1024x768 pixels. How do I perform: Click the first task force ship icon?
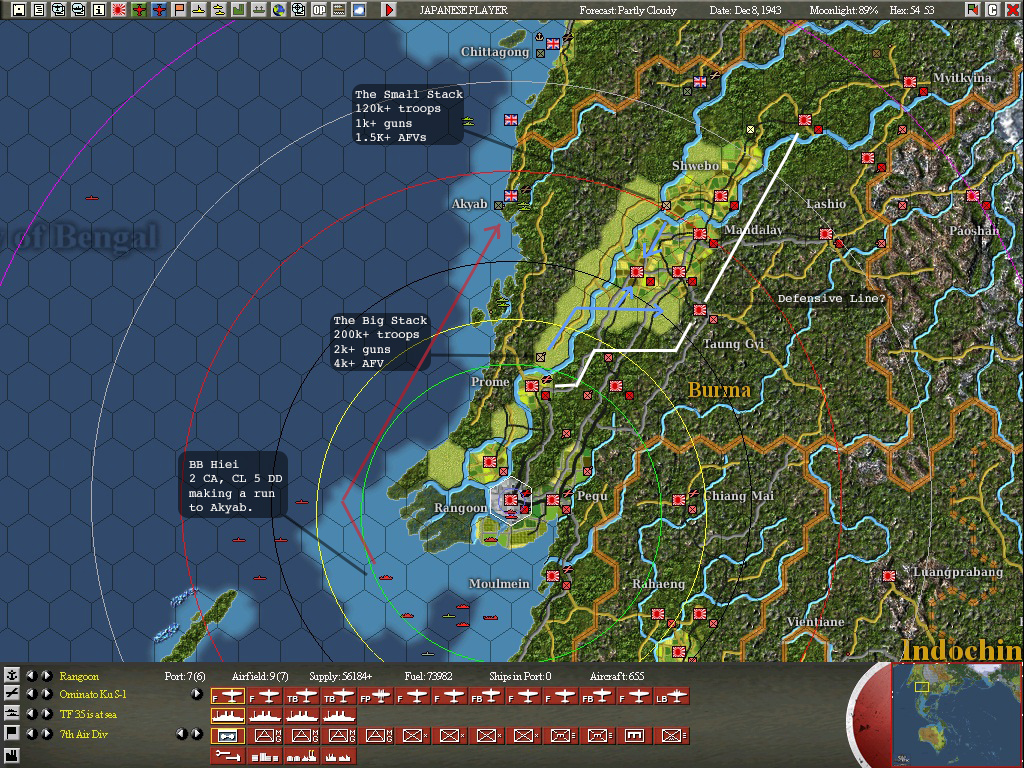click(x=228, y=716)
